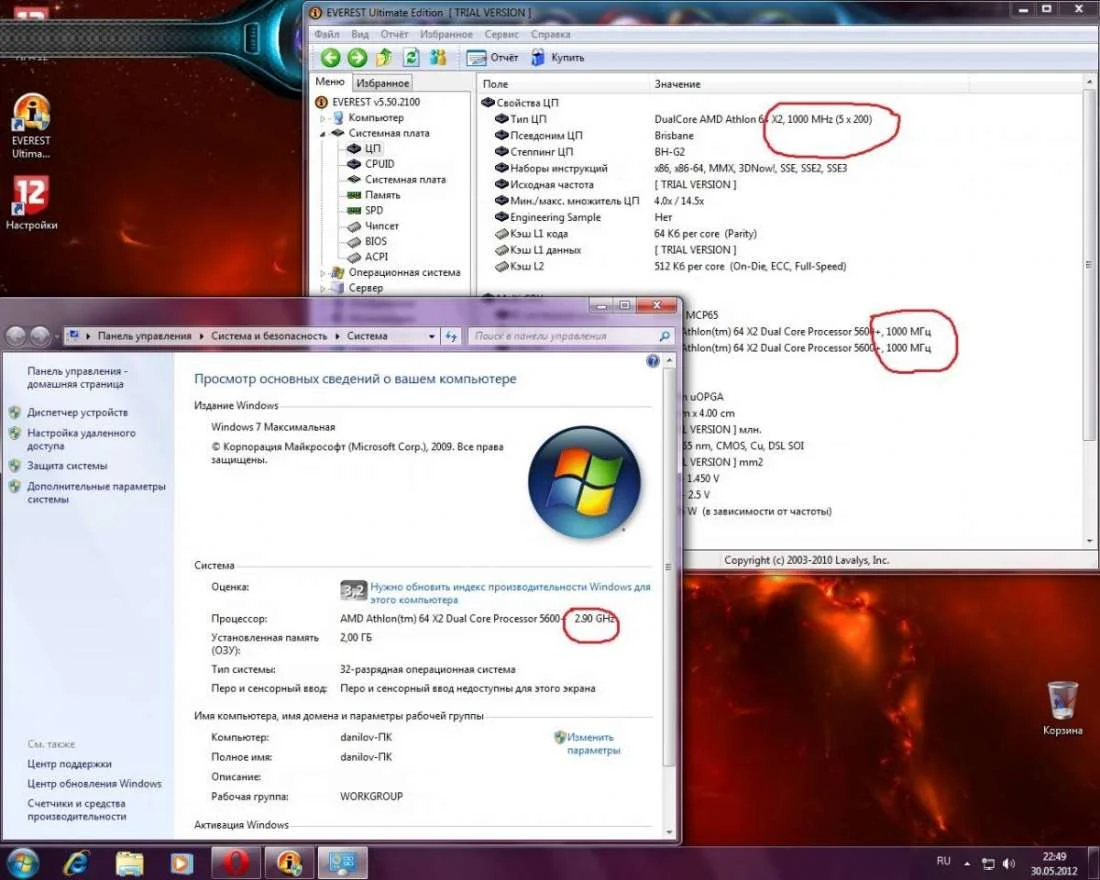Click the Refresh icon in EVEREST toolbar
The image size is (1100, 880).
click(x=410, y=58)
